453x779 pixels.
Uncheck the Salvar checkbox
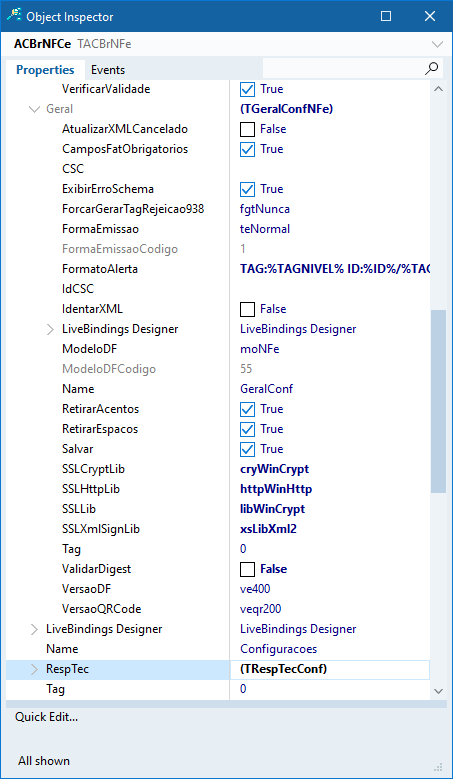[247, 449]
